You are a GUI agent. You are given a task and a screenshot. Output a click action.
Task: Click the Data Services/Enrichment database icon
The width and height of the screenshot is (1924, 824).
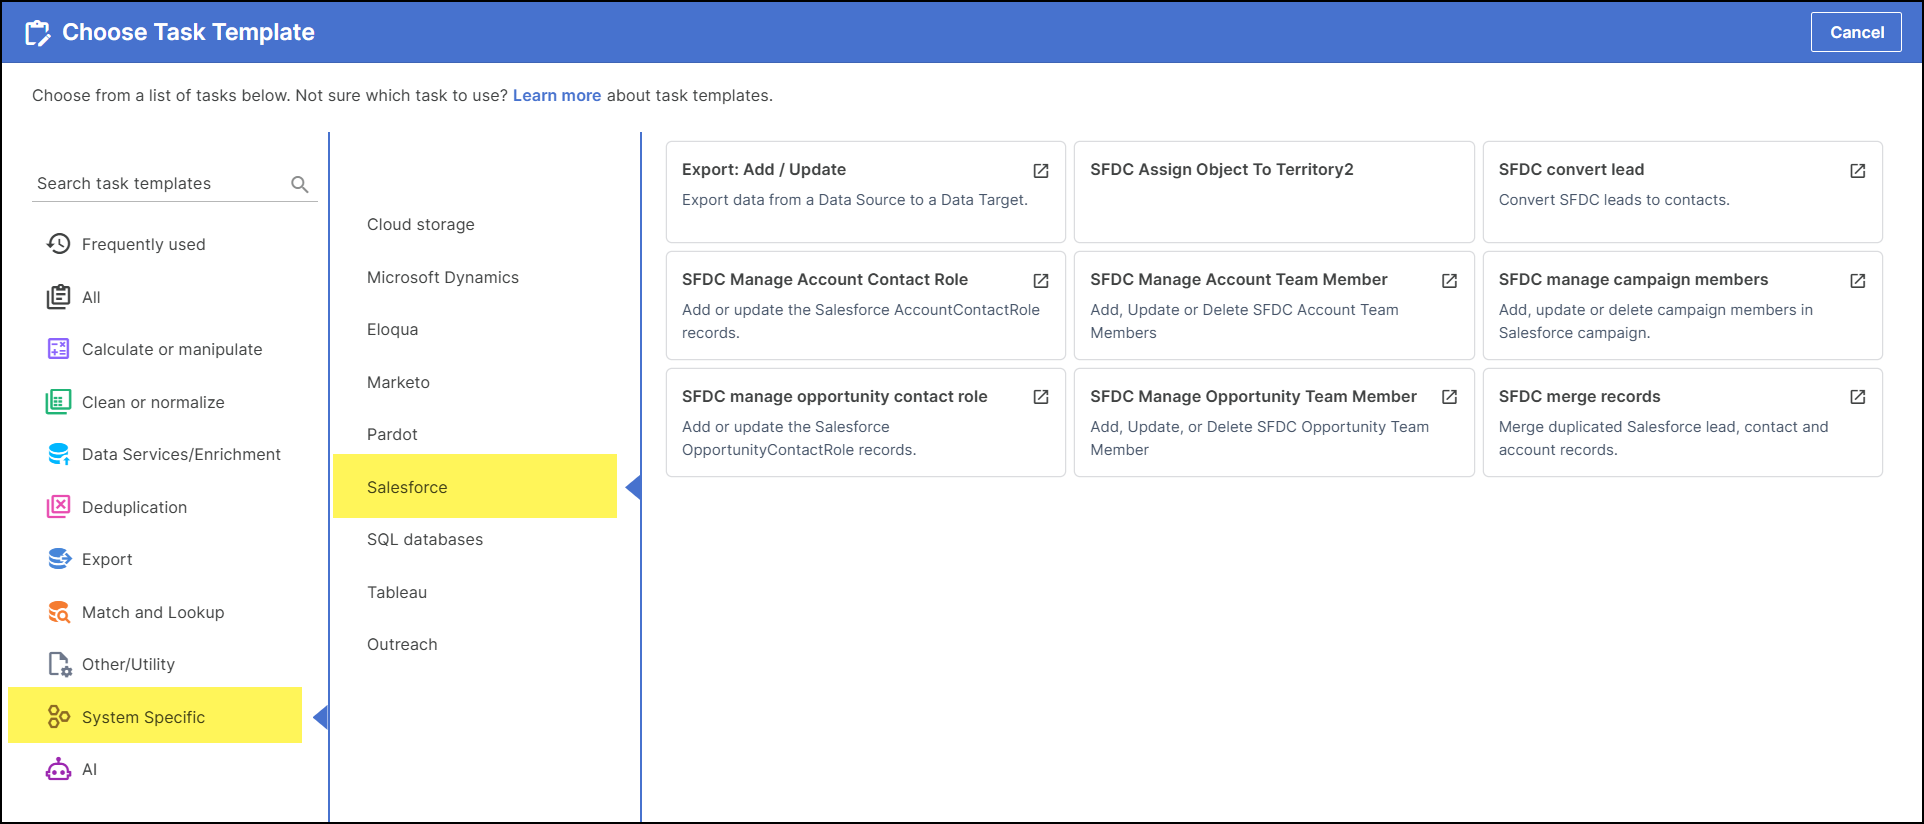(59, 454)
